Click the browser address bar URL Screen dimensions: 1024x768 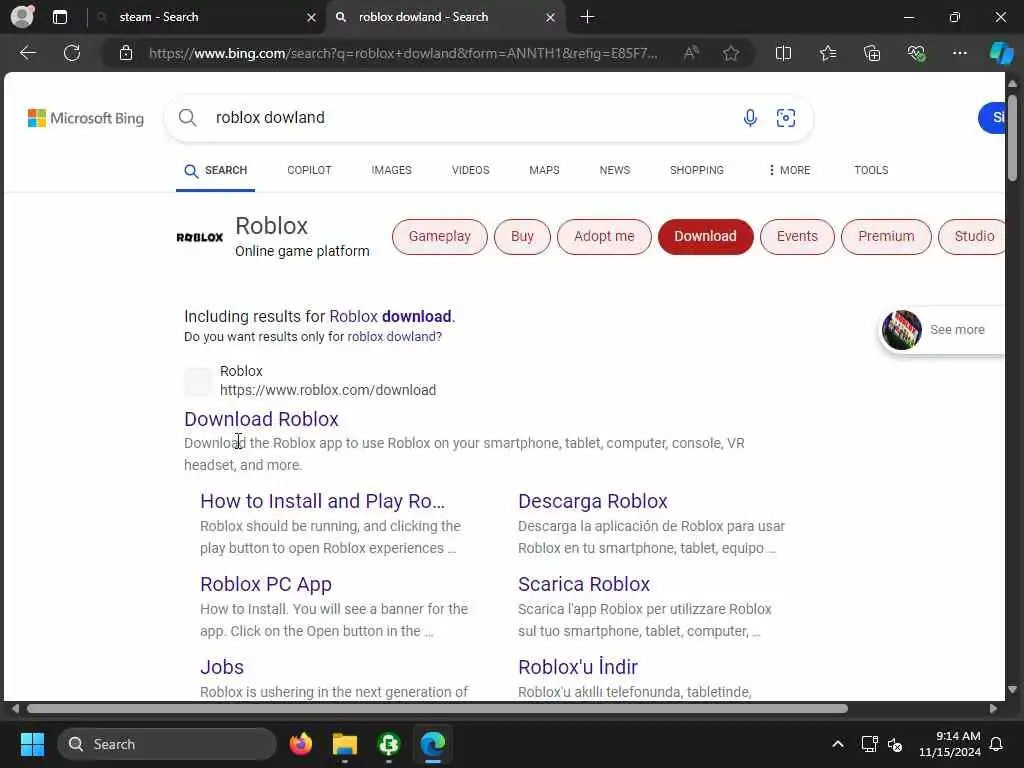403,53
